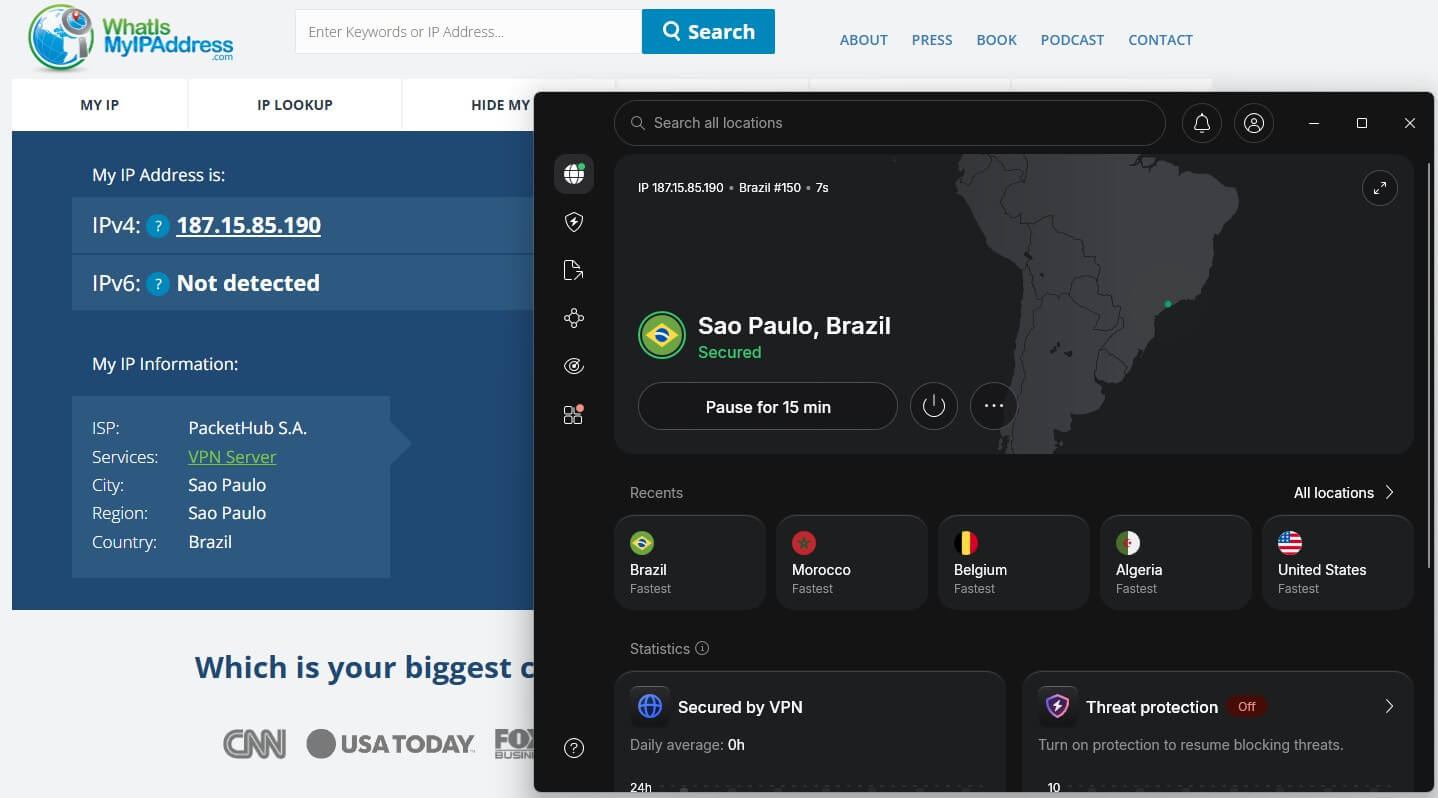Image resolution: width=1438 pixels, height=798 pixels.
Task: Click the Threat protection Off badge
Action: click(1247, 706)
